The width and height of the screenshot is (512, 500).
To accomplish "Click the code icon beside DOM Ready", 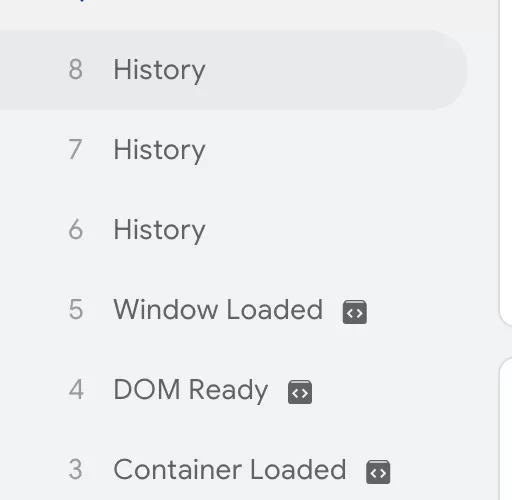I will pyautogui.click(x=300, y=392).
